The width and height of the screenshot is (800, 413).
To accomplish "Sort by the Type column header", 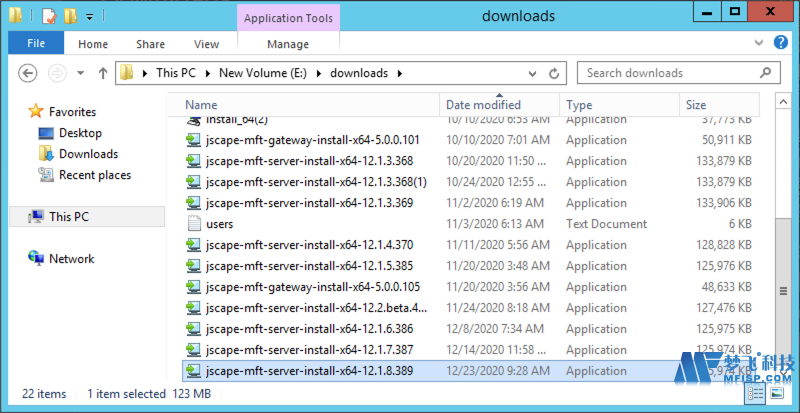I will (x=619, y=105).
